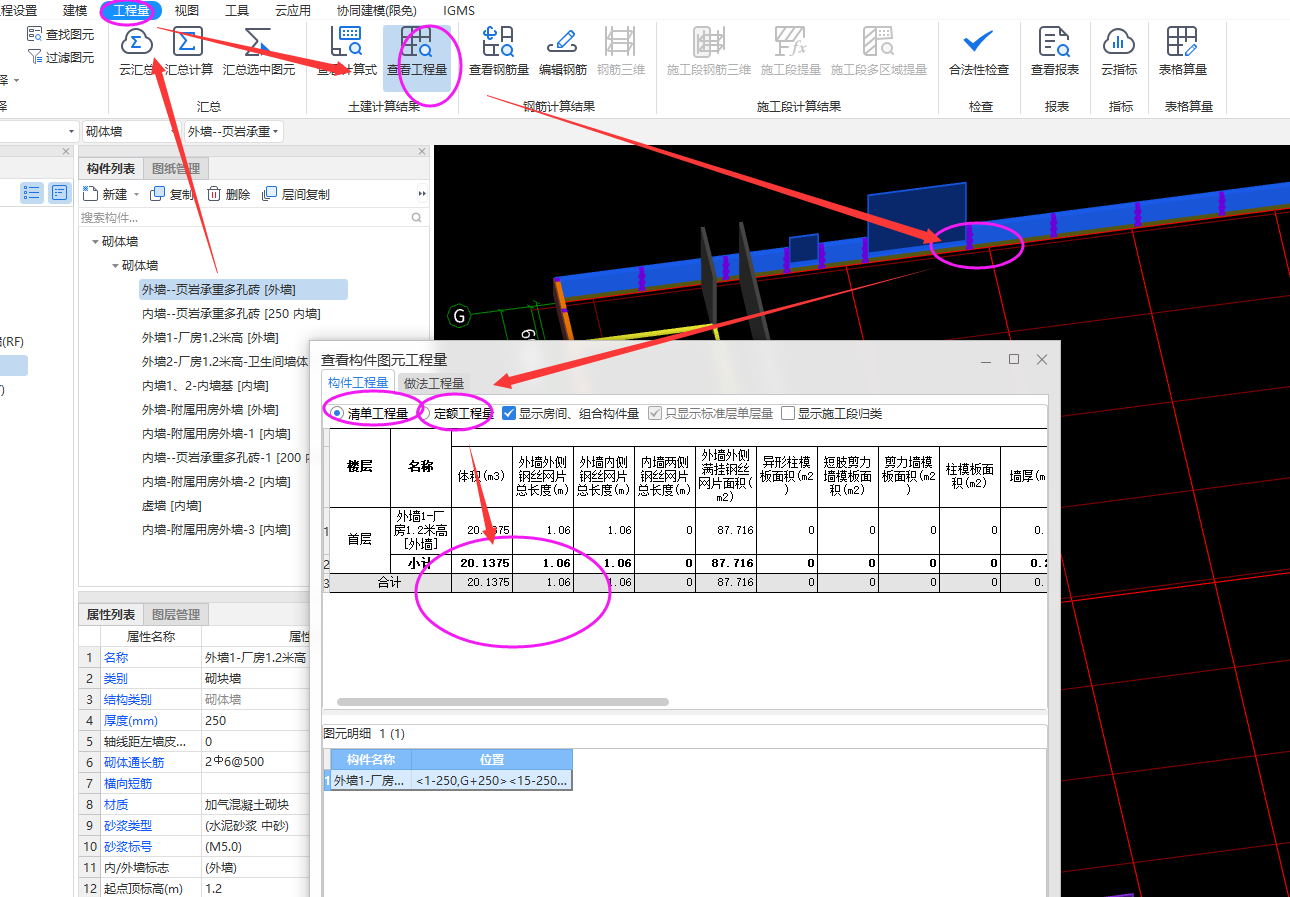Select 内墙--页岩承重多孔砖 [250 内墙]
1290x897 pixels.
(231, 314)
